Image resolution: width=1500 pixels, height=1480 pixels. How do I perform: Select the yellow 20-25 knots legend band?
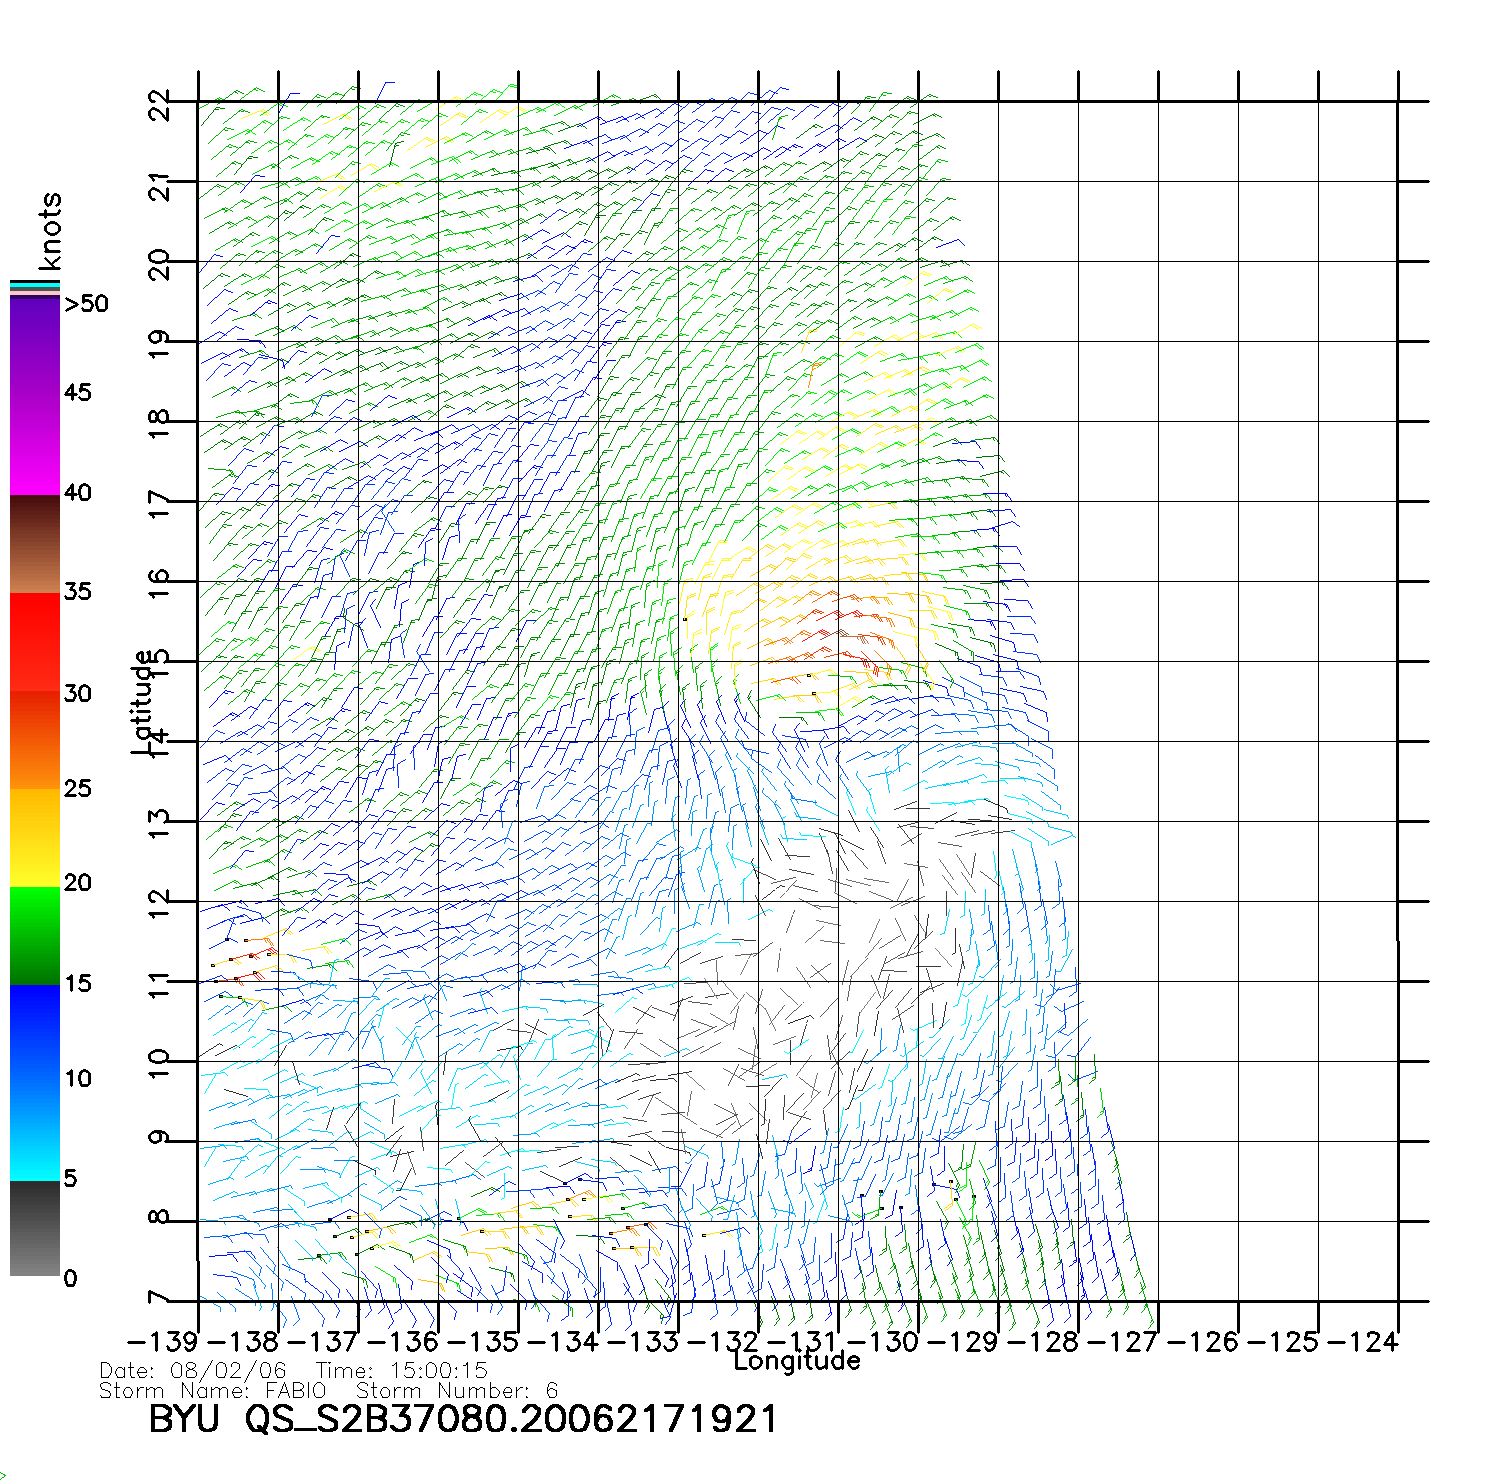tap(34, 838)
